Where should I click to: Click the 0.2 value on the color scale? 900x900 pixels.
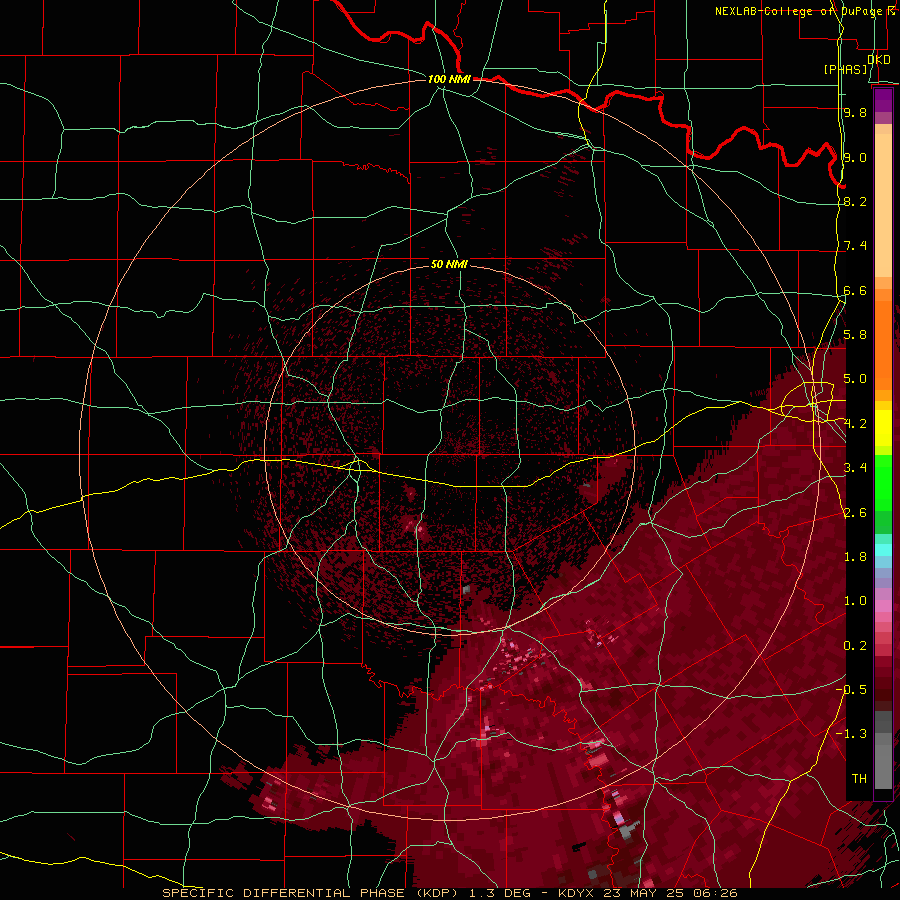coord(855,646)
